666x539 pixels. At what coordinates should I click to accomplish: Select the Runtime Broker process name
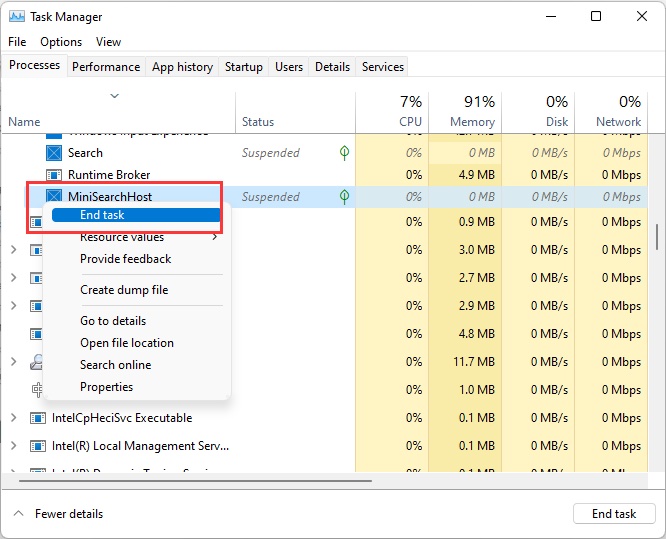coord(109,175)
